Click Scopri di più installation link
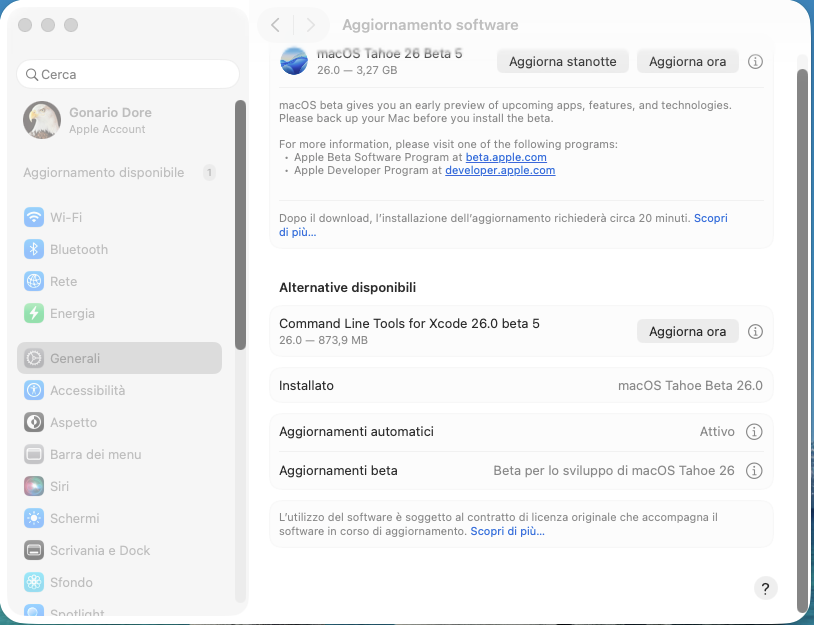Image resolution: width=814 pixels, height=625 pixels. point(711,218)
